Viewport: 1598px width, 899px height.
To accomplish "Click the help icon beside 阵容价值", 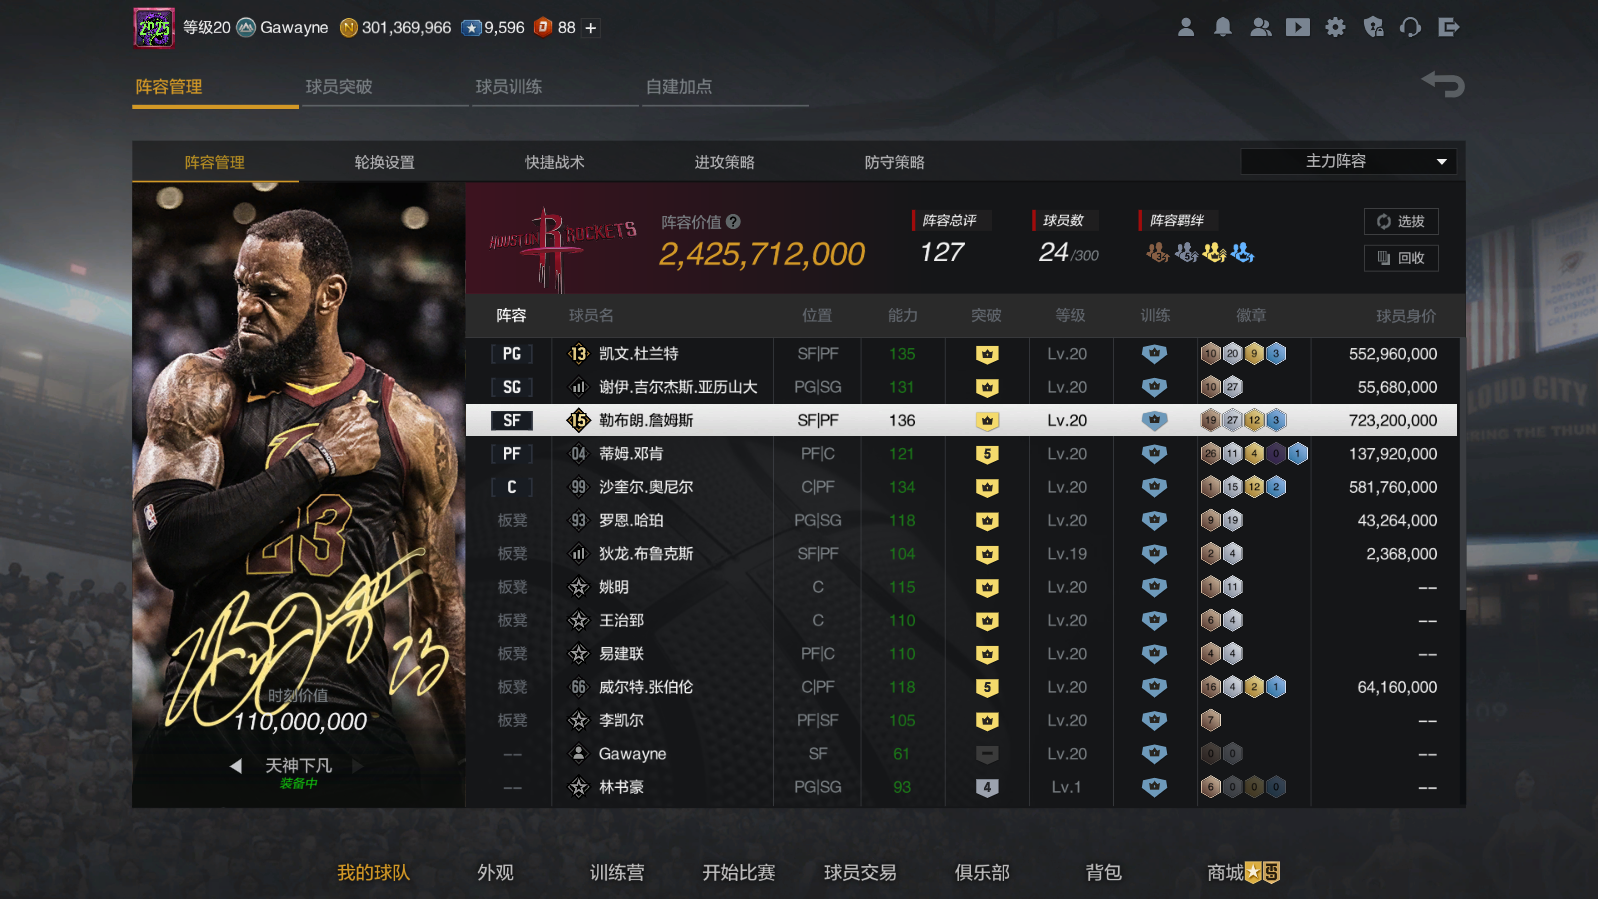I will (733, 222).
